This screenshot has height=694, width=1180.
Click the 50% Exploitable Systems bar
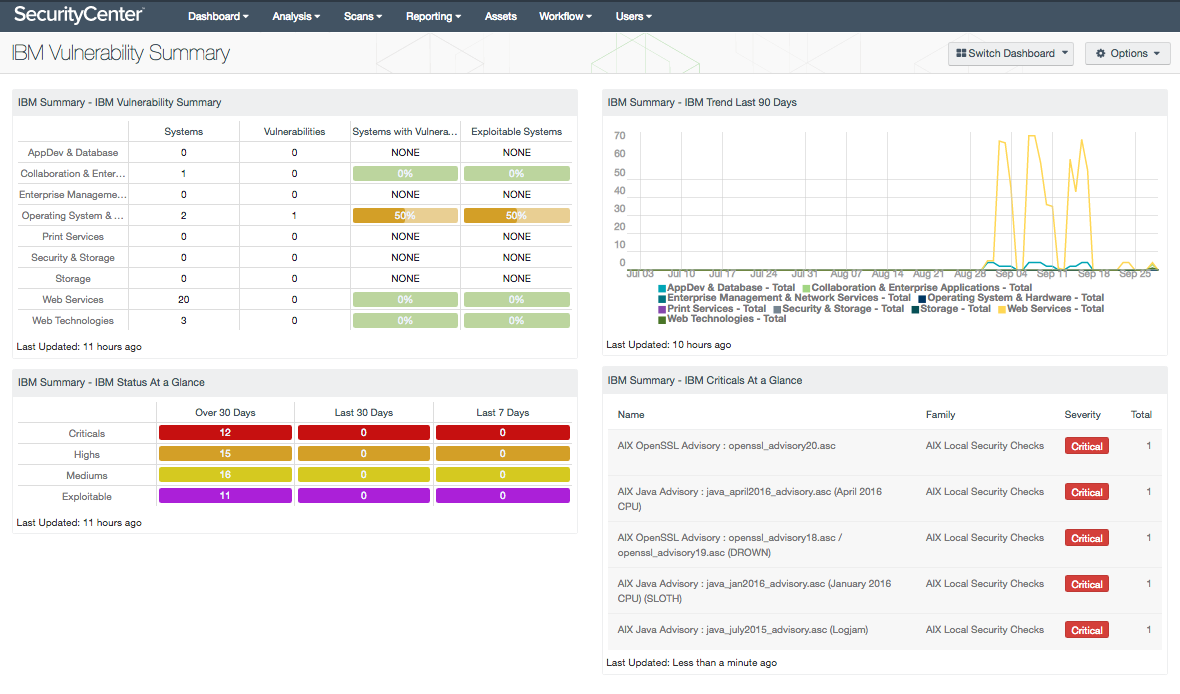[x=516, y=215]
